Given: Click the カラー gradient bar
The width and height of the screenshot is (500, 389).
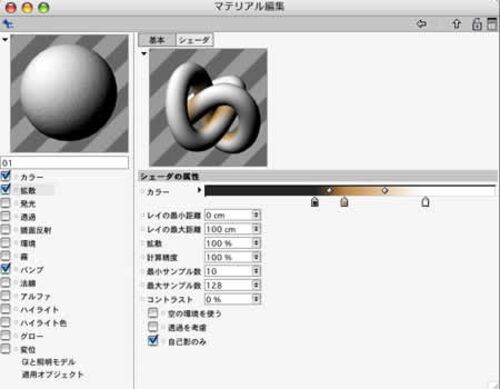Looking at the screenshot, I should pos(350,190).
